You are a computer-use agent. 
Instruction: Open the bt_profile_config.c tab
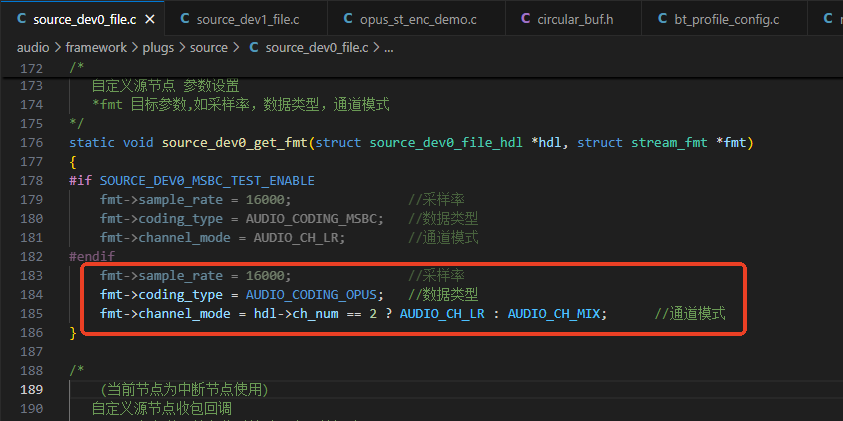pos(724,19)
